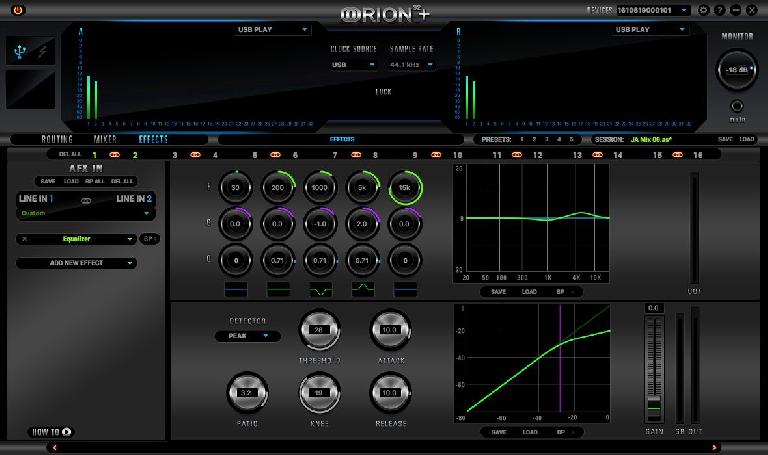Image resolution: width=768 pixels, height=455 pixels.
Task: Open the Devices serial number dropdown
Action: point(653,10)
